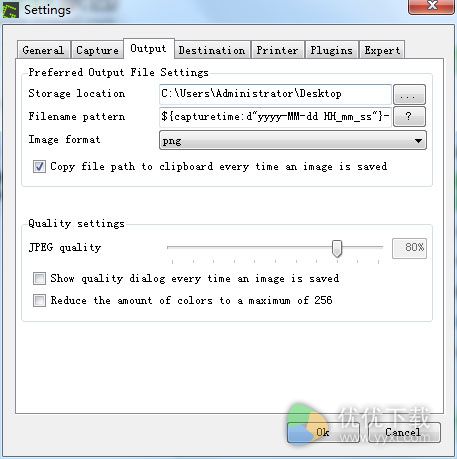The height and width of the screenshot is (459, 457).
Task: Click the dropdown arrow of Image format
Action: click(418, 141)
